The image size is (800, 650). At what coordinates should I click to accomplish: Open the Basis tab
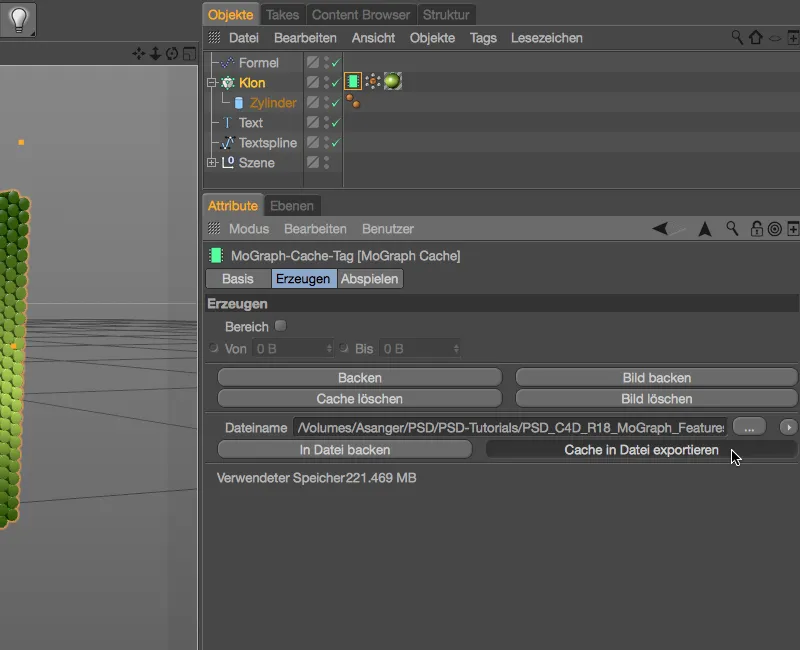[238, 279]
